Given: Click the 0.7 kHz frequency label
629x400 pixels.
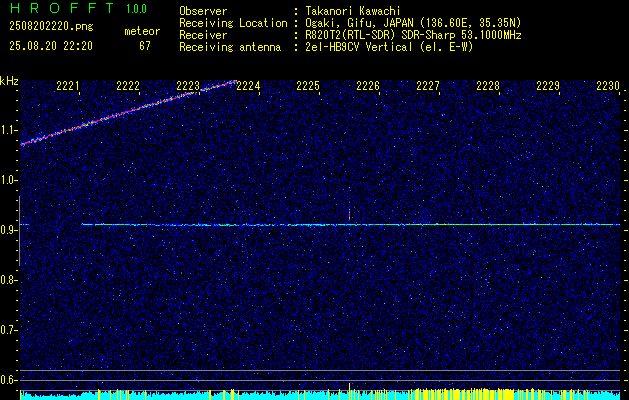Looking at the screenshot, I should [x=7, y=330].
